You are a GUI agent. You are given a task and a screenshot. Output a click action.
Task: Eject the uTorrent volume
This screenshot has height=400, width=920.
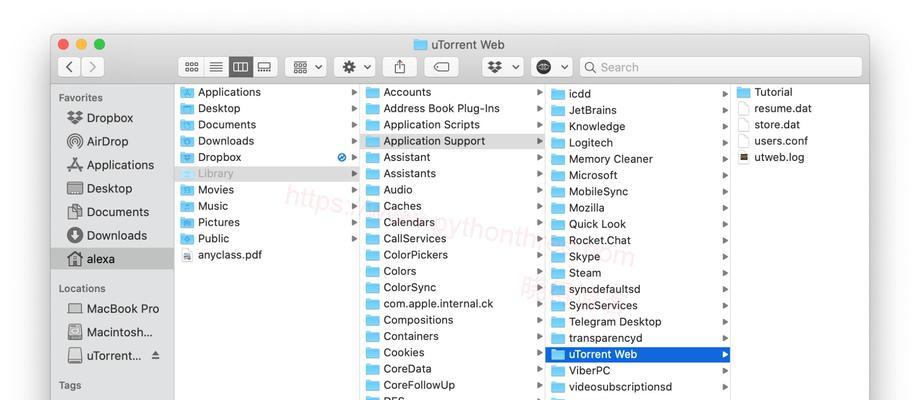coord(155,355)
